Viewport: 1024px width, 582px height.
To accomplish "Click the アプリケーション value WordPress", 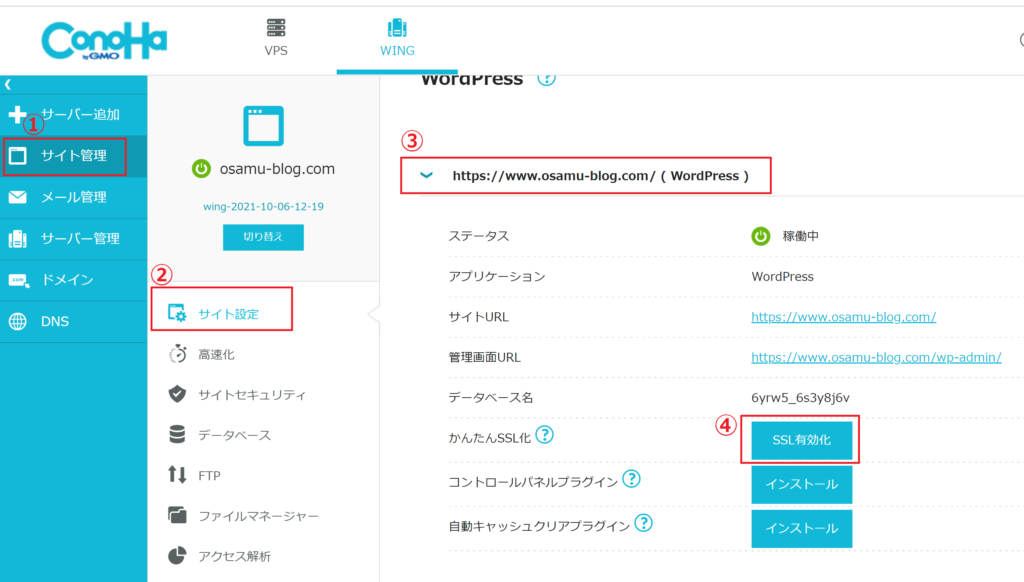I will point(782,277).
